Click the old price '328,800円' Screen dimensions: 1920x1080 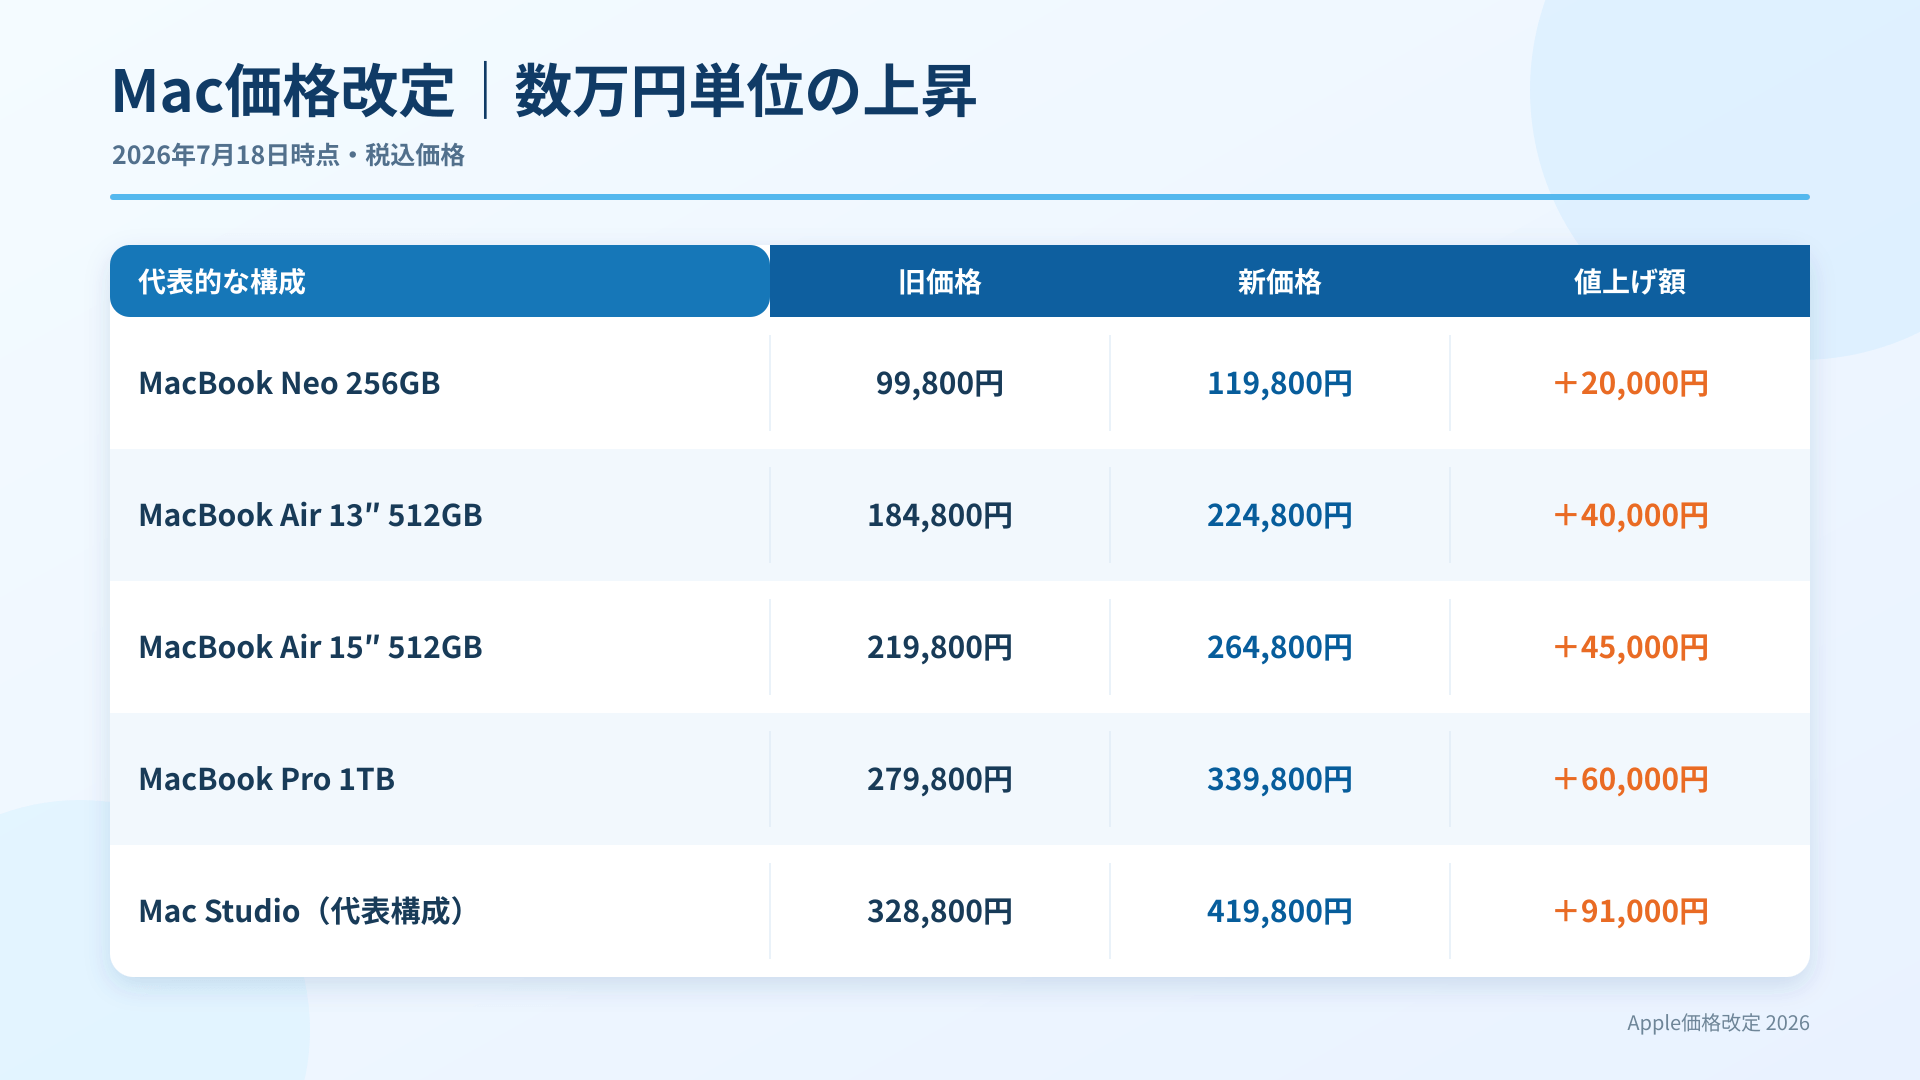(939, 911)
